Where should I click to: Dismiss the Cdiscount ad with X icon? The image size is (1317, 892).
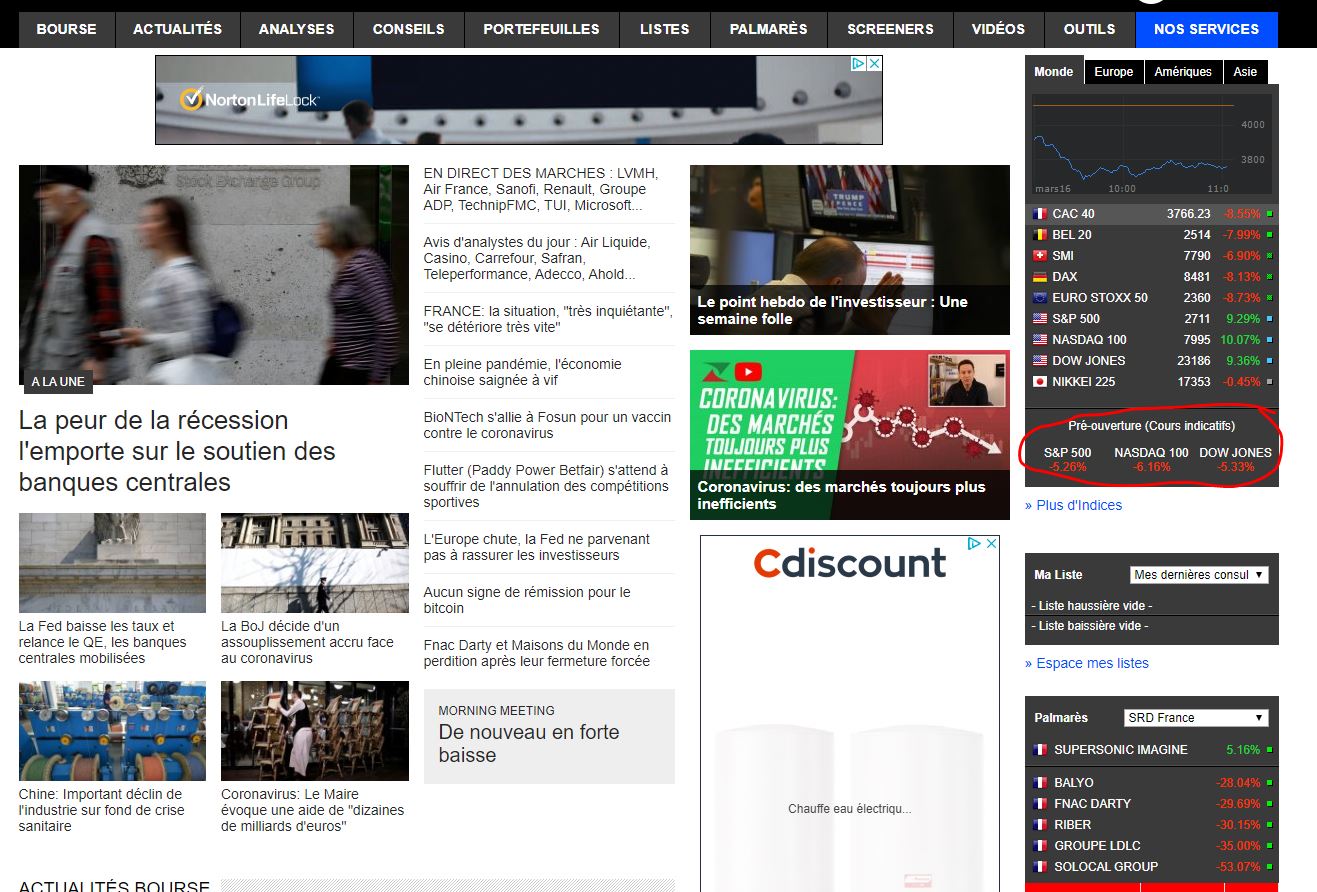(990, 544)
